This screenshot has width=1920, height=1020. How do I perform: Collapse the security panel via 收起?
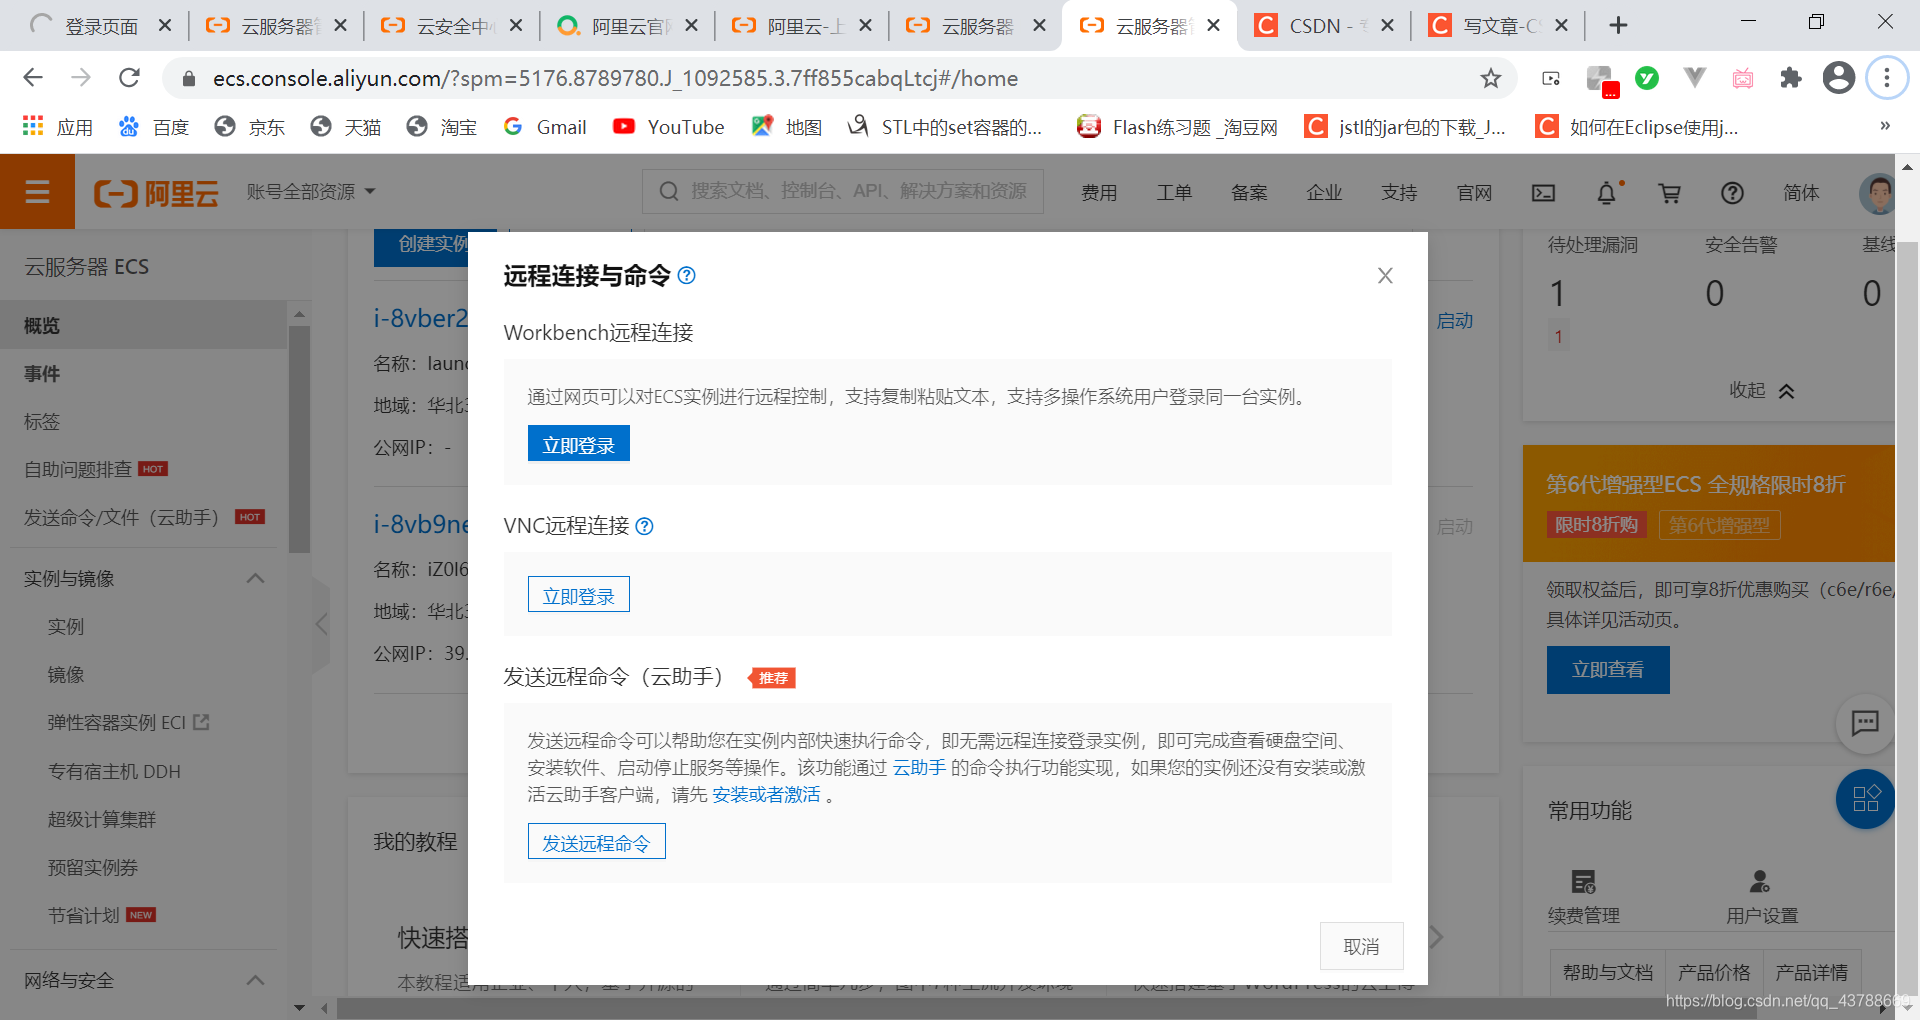click(x=1762, y=391)
